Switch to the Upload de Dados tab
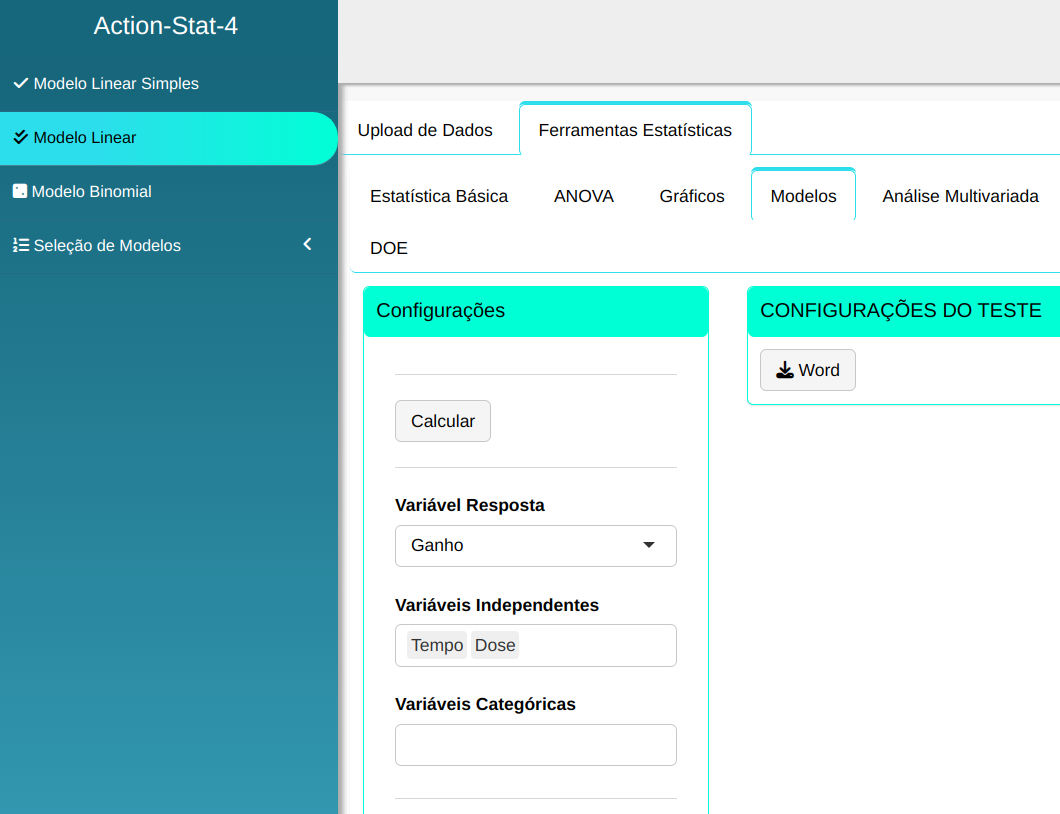Image resolution: width=1060 pixels, height=814 pixels. tap(425, 130)
